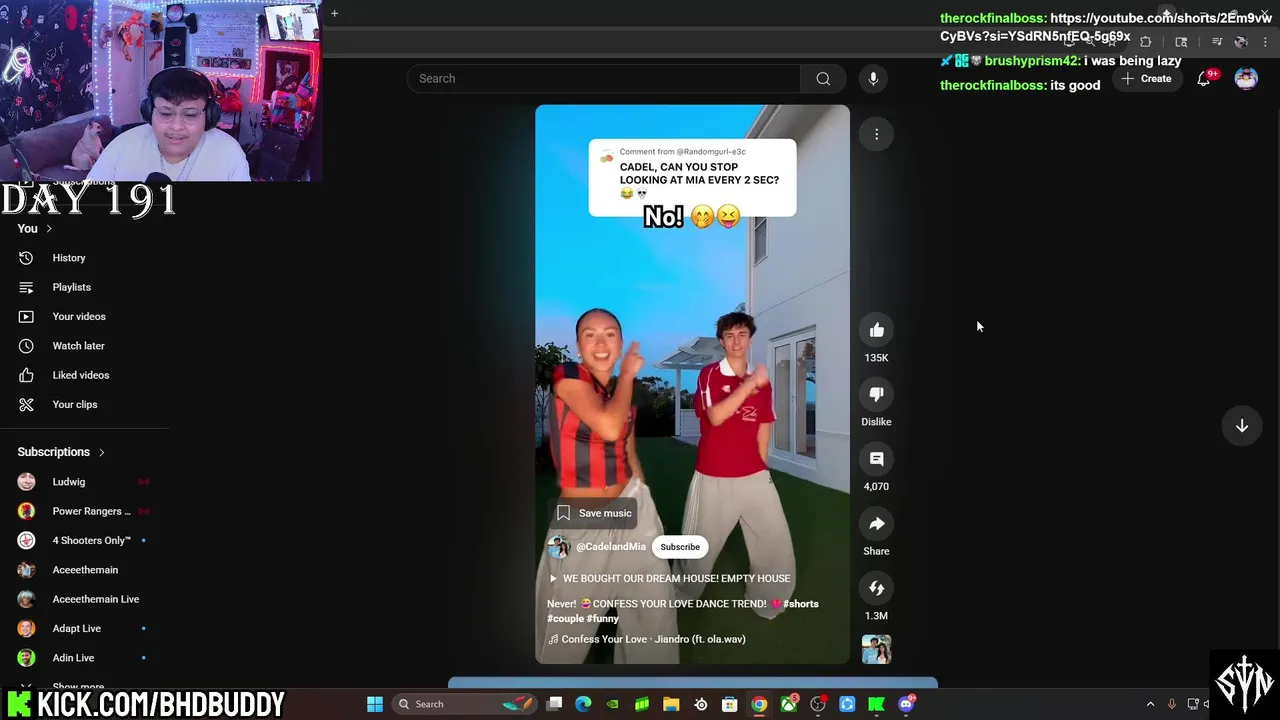The height and width of the screenshot is (720, 1280).
Task: Open 4 Shooters Only channel
Action: [x=90, y=541]
